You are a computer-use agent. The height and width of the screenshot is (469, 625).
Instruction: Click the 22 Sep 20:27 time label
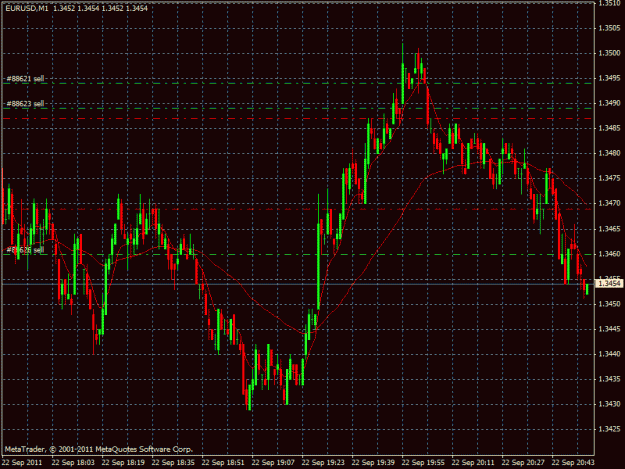(523, 463)
